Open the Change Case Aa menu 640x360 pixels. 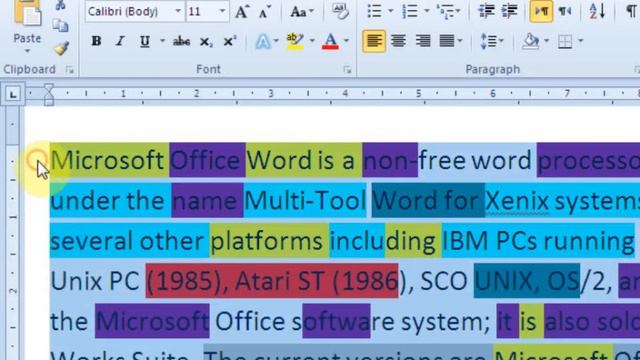pyautogui.click(x=302, y=12)
